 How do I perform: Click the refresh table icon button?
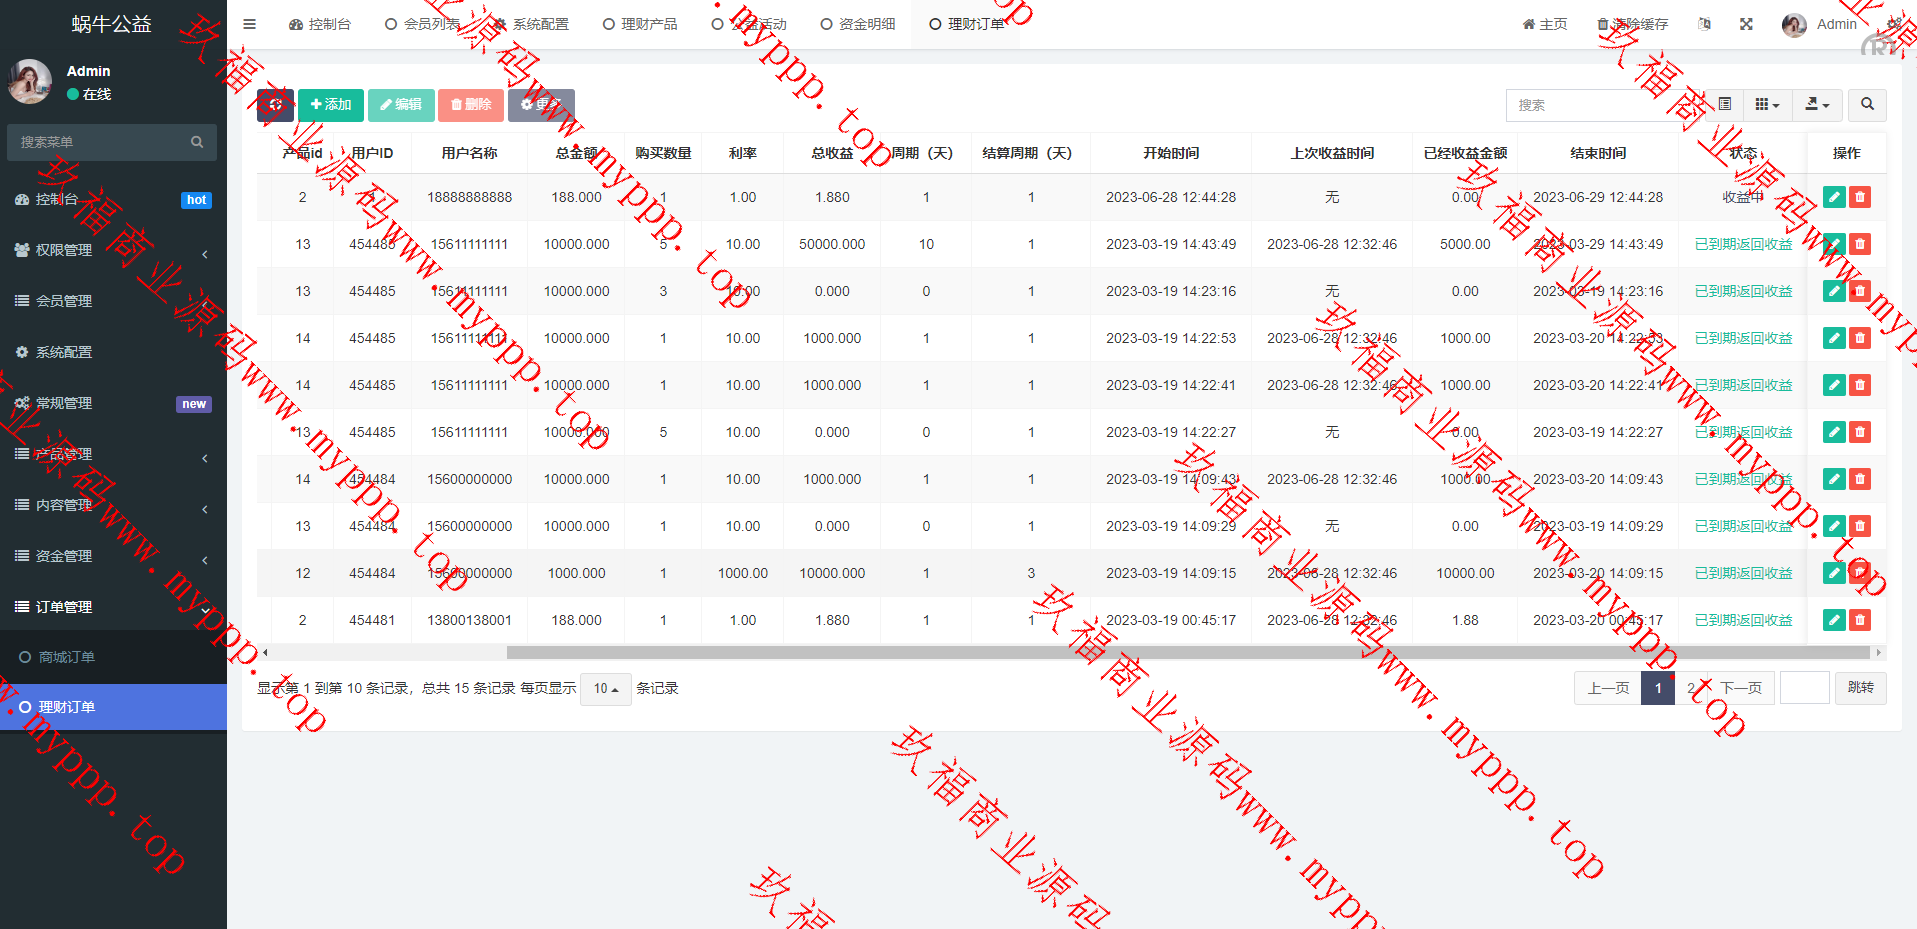coord(275,105)
